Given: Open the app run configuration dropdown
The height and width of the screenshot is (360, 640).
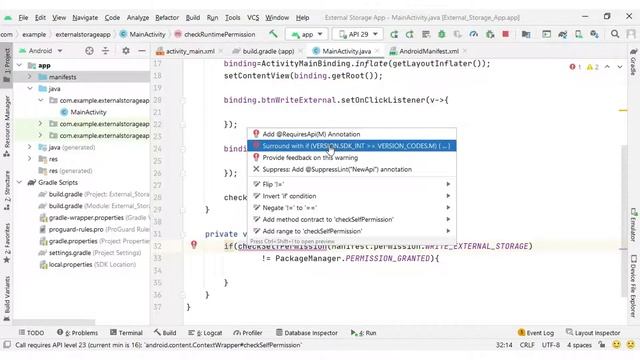Looking at the screenshot, I should (307, 34).
